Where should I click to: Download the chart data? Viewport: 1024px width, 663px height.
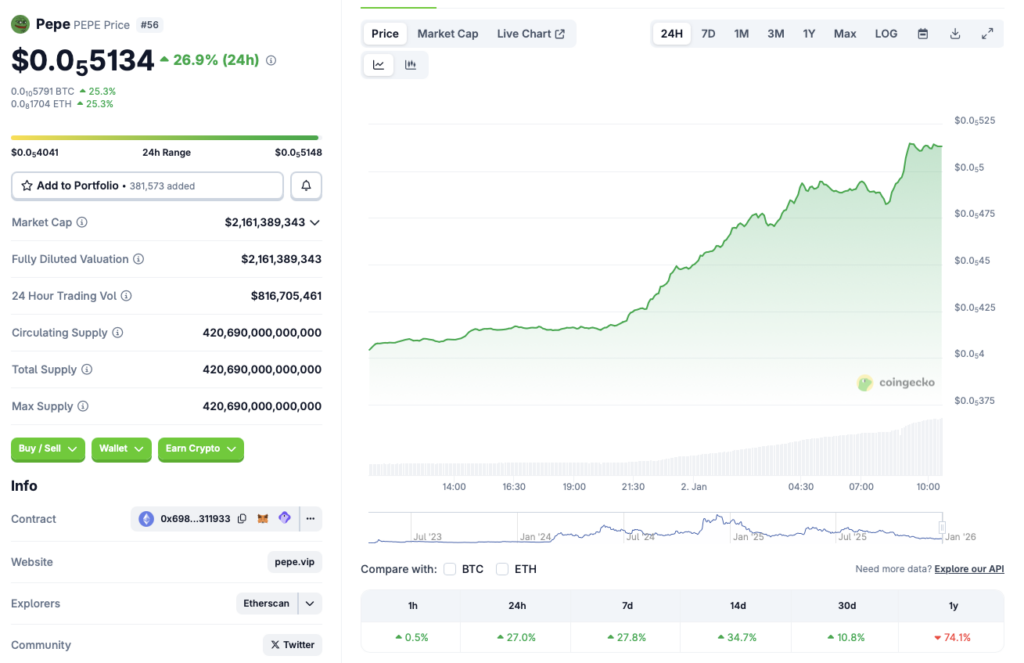tap(955, 34)
